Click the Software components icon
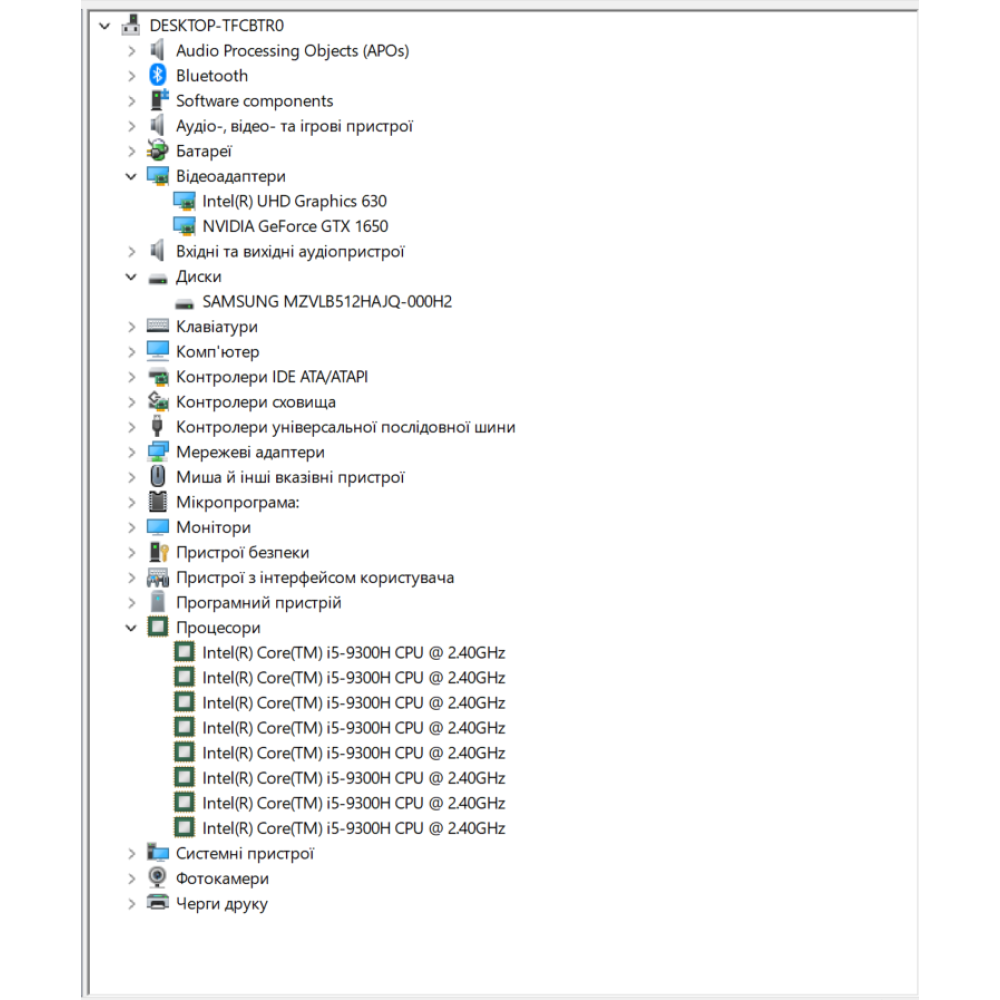1000x1000 pixels. tap(158, 100)
